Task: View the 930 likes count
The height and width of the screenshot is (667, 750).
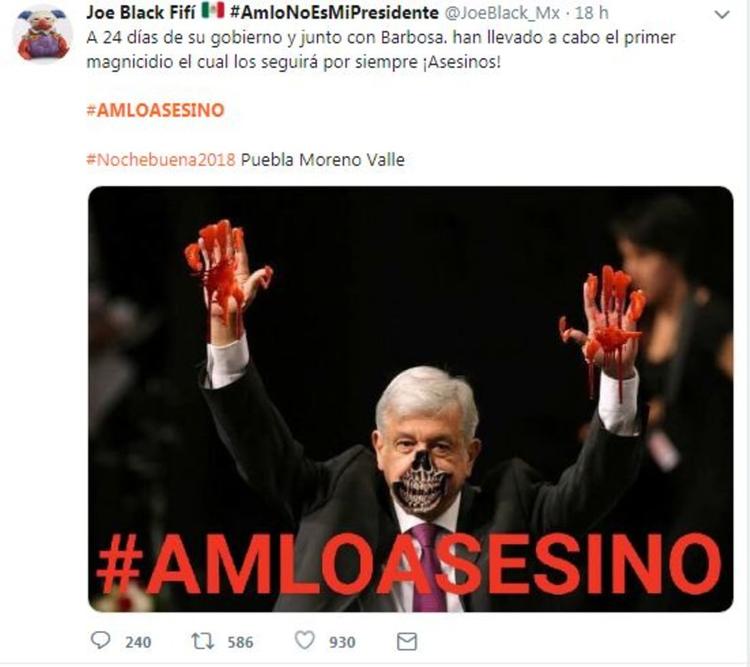Action: click(x=342, y=642)
